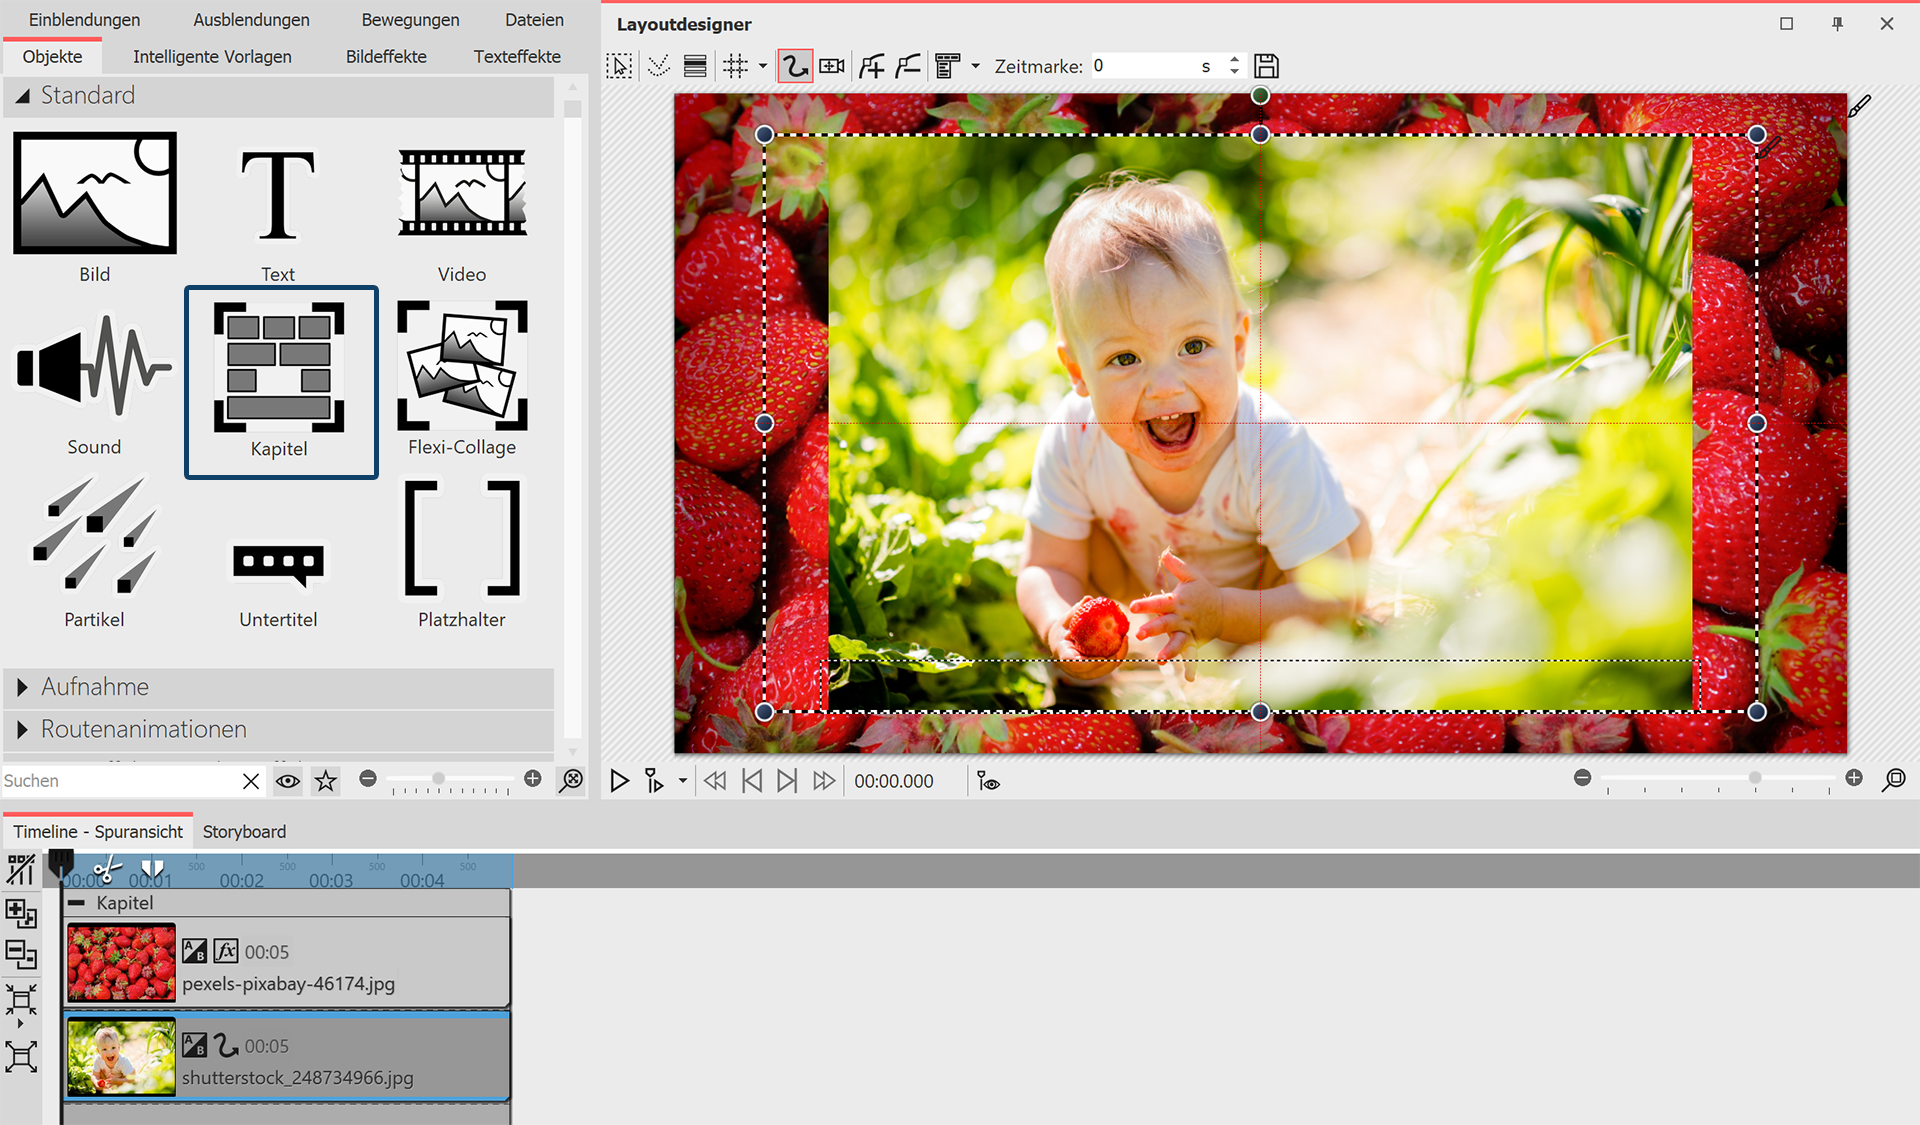
Task: Activate the camera pan tool in Layoutdesigner
Action: 831,65
